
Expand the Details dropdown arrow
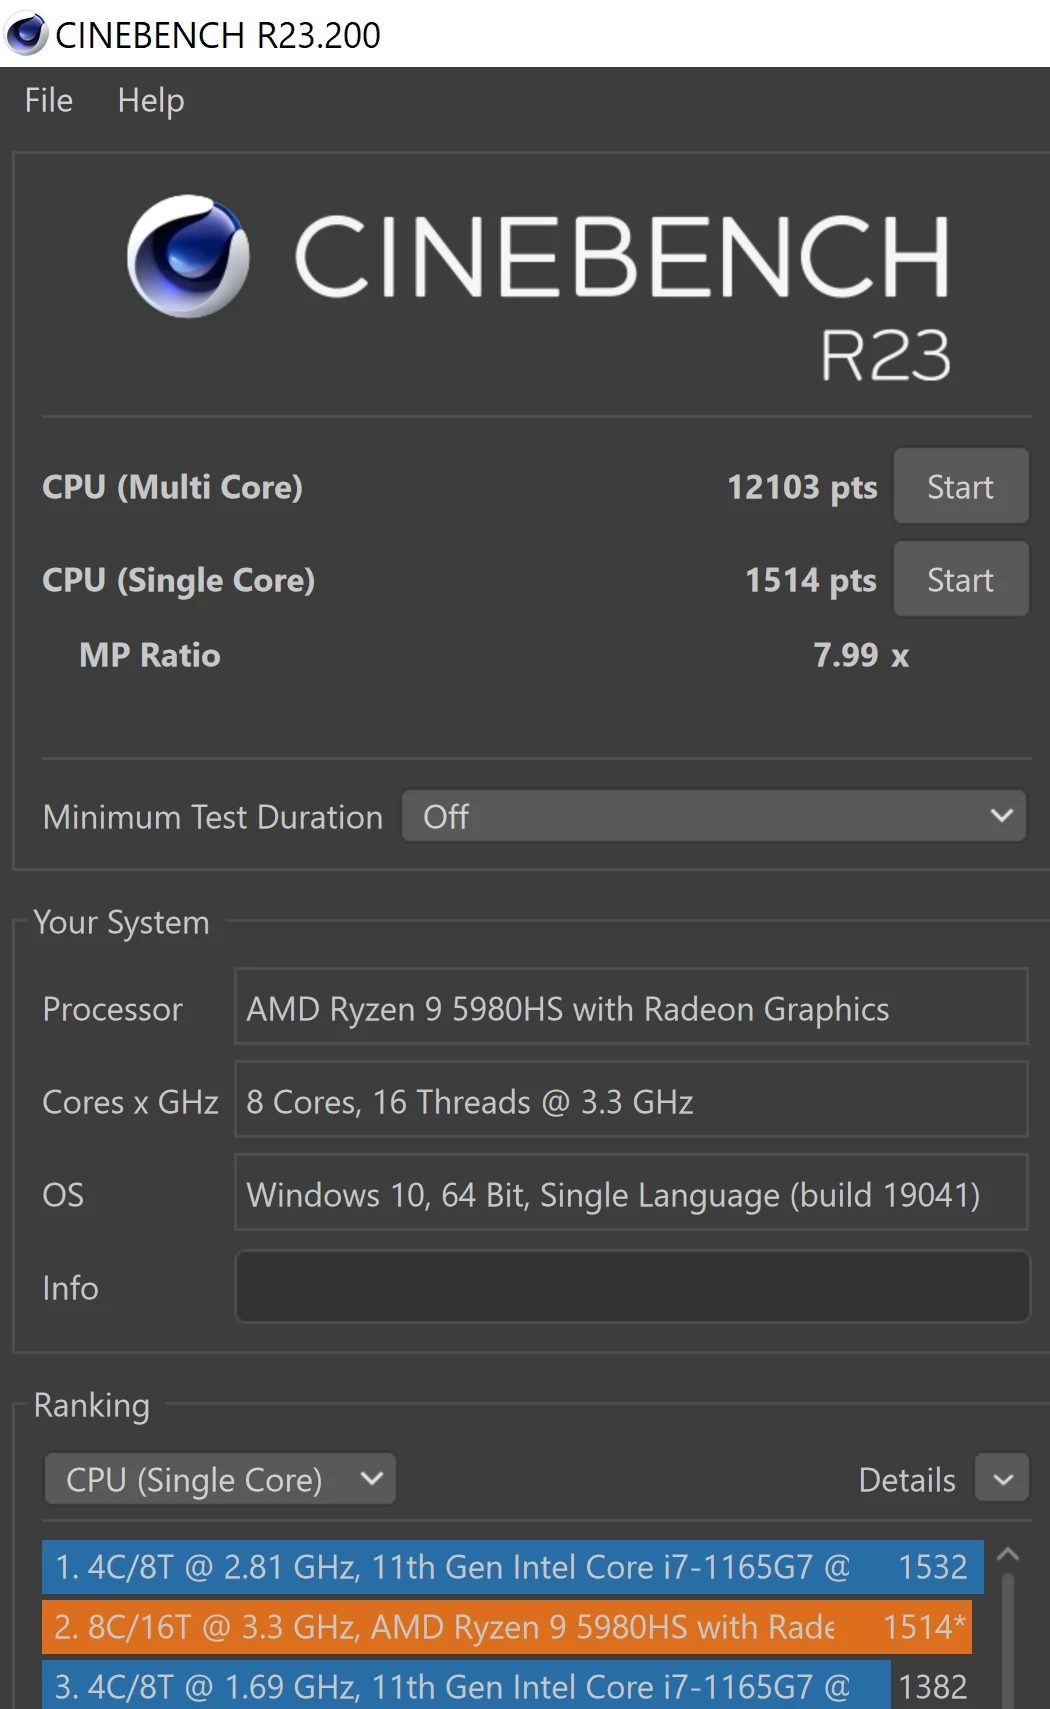click(x=1003, y=1479)
